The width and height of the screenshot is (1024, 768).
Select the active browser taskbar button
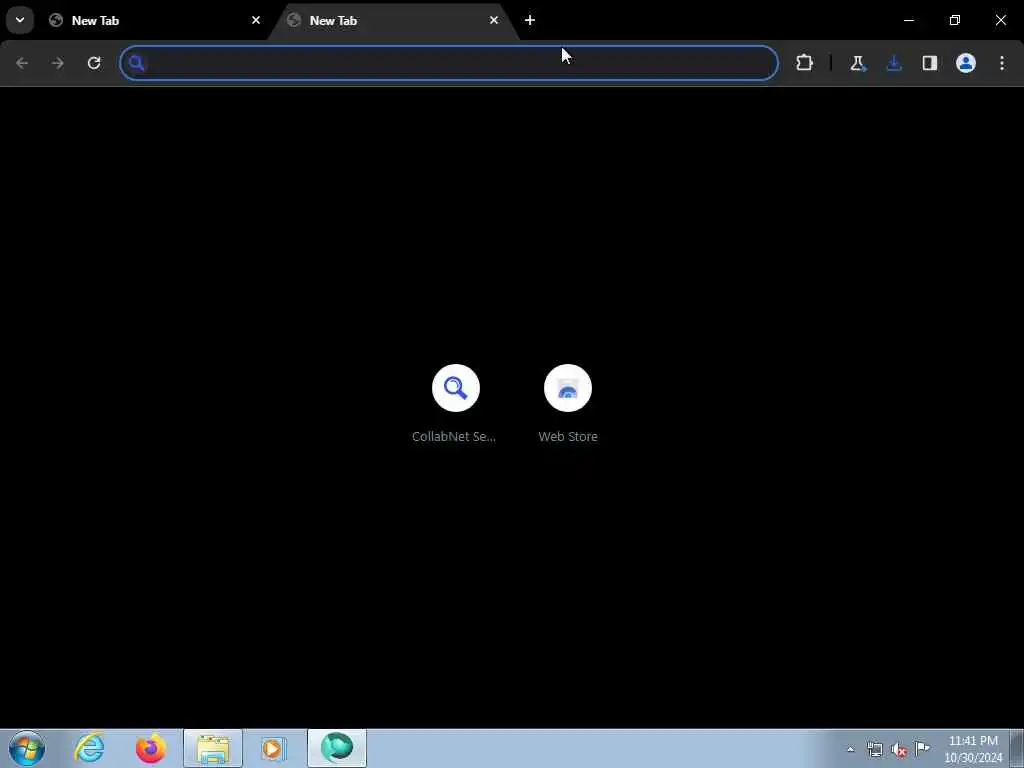click(337, 748)
